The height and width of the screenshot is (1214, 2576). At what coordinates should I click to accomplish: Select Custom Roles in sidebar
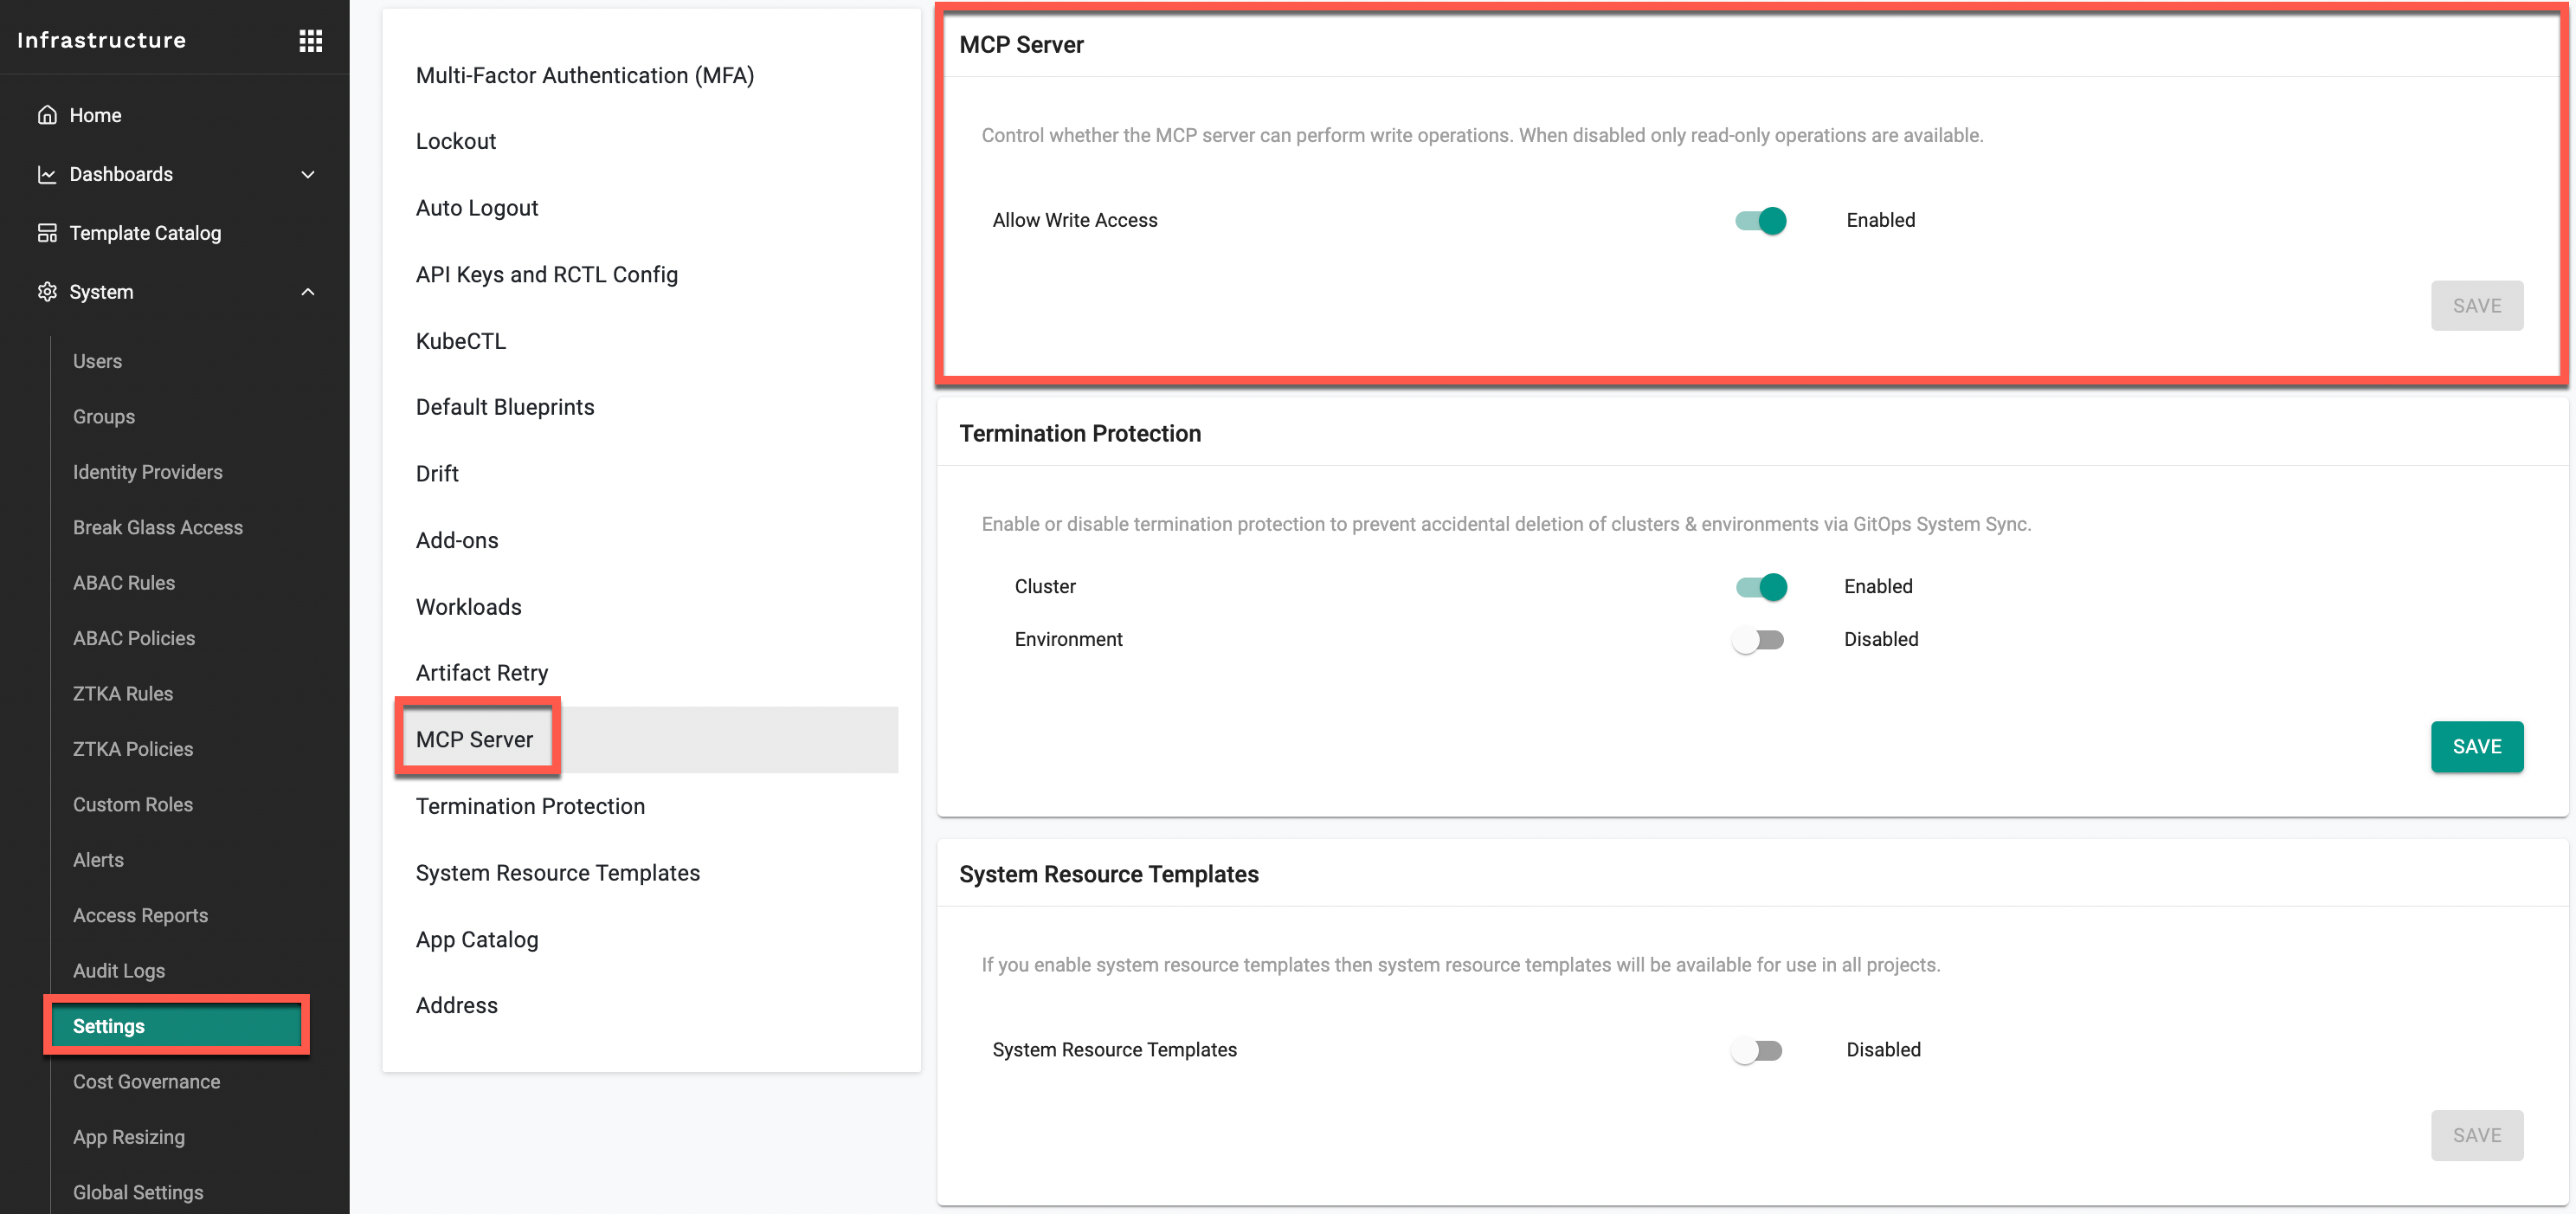tap(133, 805)
